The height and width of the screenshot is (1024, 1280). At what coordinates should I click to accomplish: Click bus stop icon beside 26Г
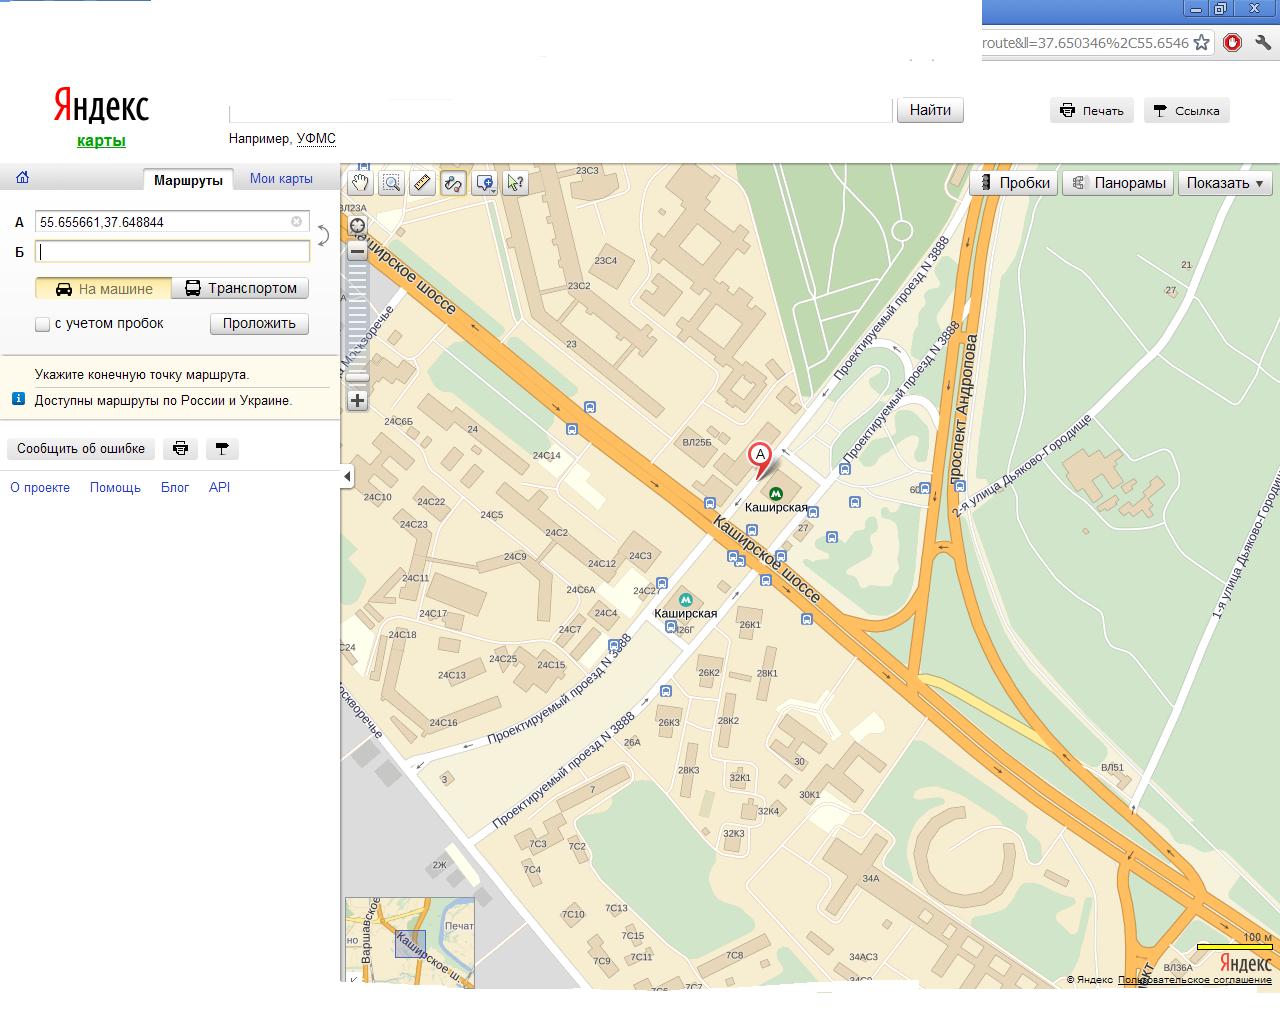pyautogui.click(x=671, y=627)
